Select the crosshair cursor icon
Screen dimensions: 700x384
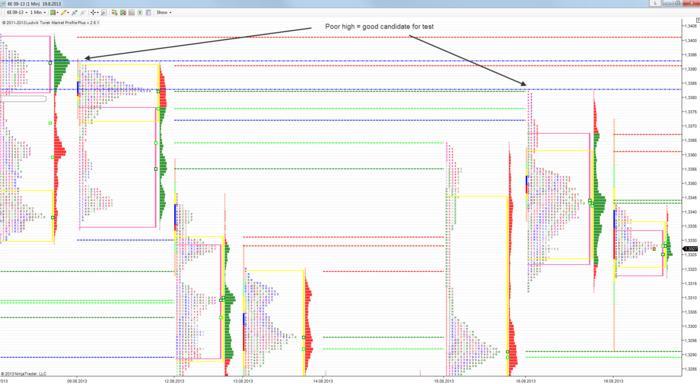click(93, 13)
